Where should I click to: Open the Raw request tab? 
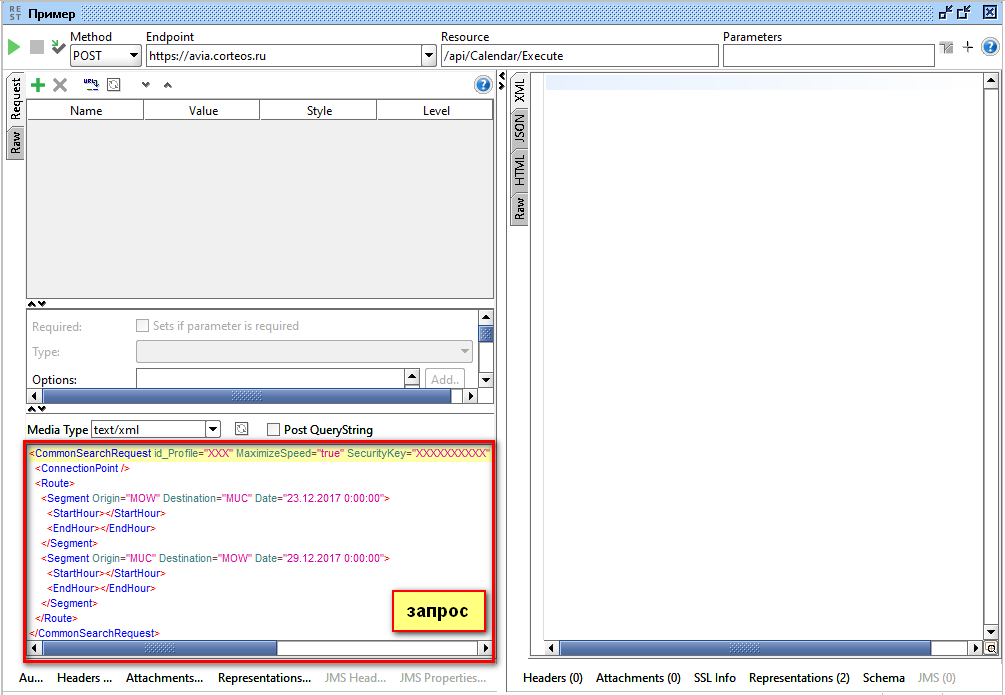pyautogui.click(x=15, y=142)
